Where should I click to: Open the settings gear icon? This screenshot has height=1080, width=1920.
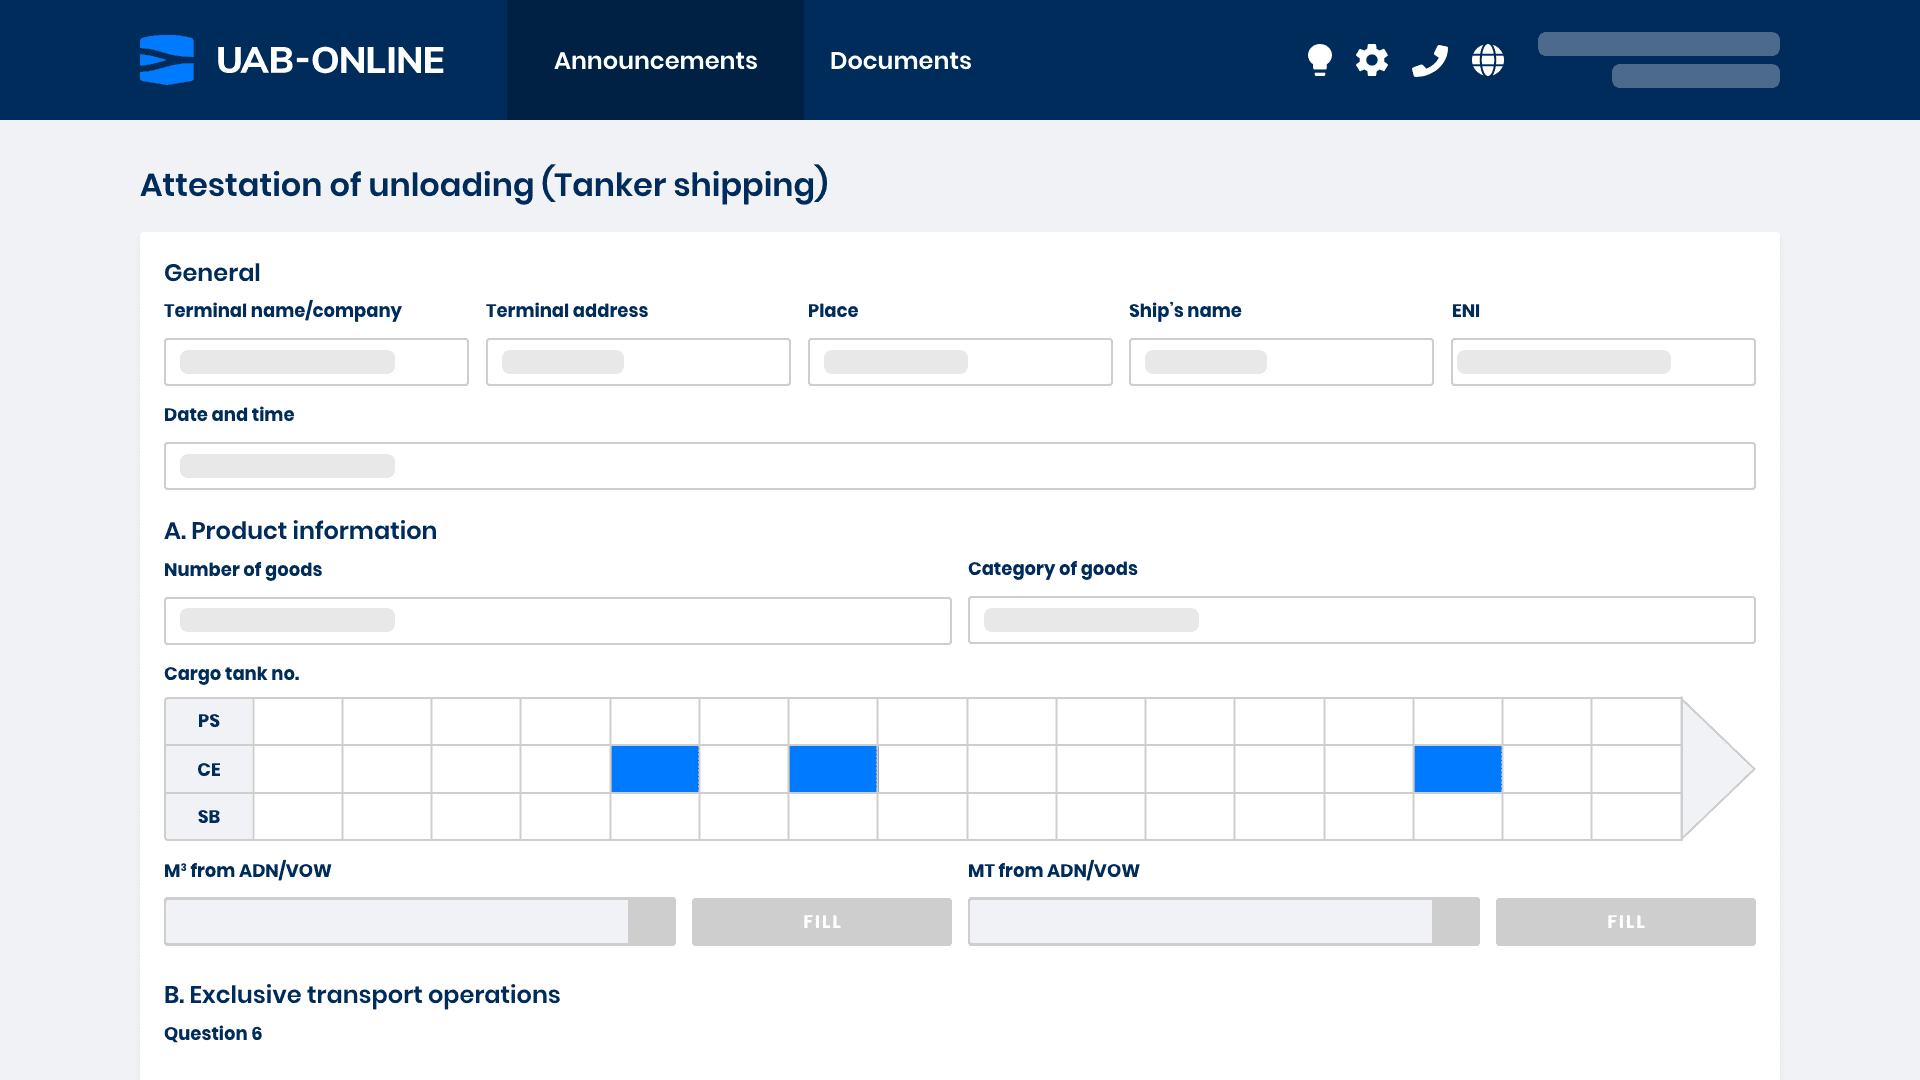coord(1372,60)
